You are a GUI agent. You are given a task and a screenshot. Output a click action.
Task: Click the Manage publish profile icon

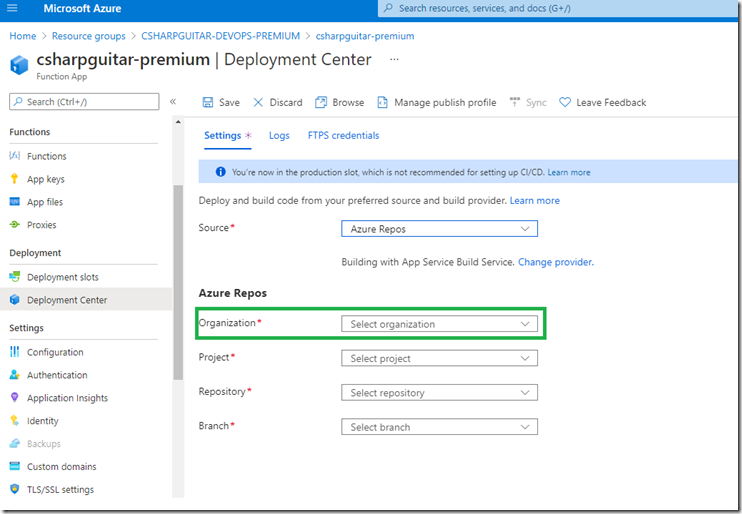click(382, 102)
